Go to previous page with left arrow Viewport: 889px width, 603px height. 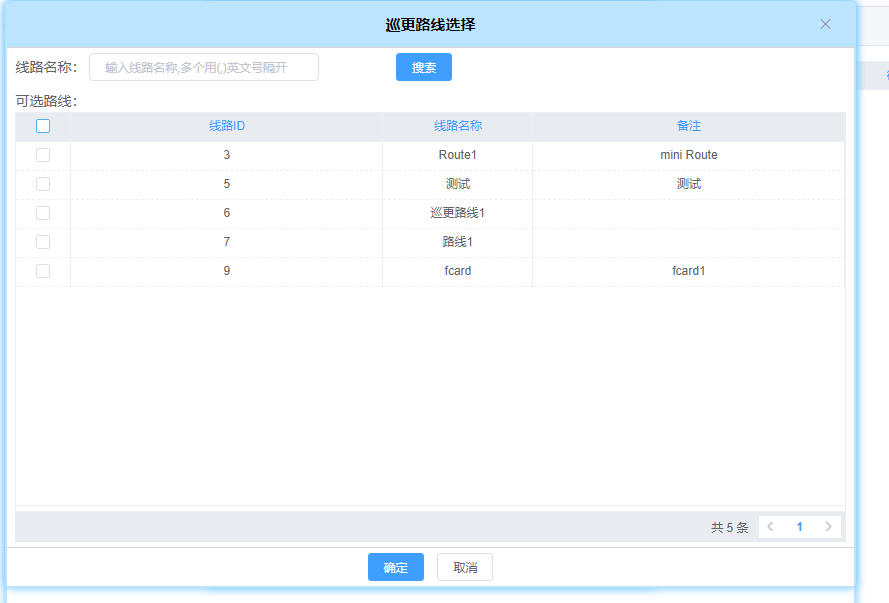click(x=771, y=527)
